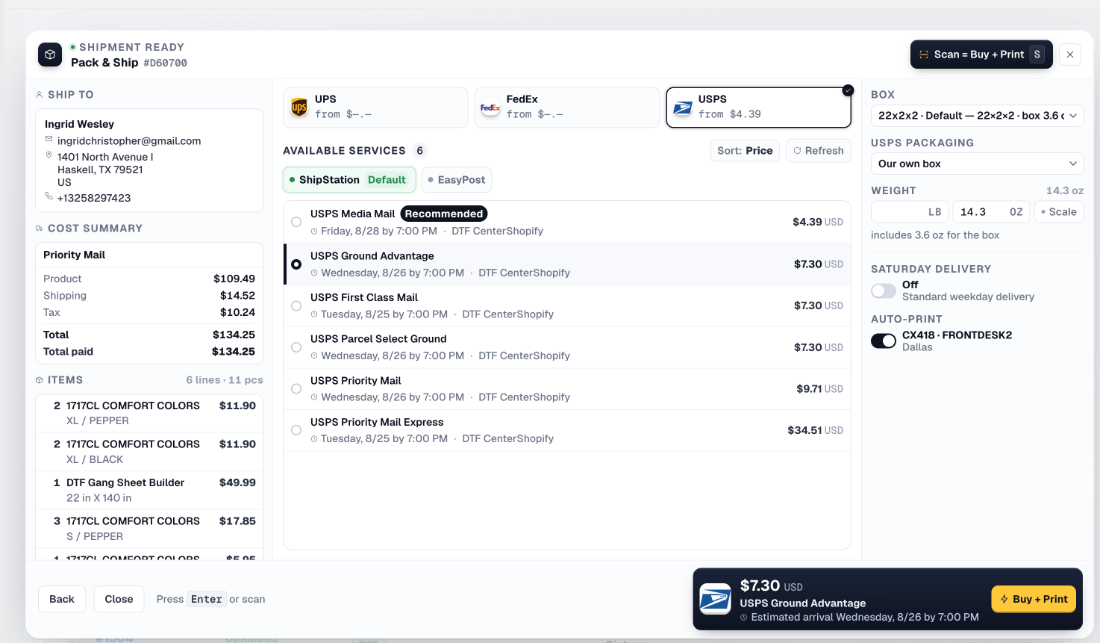Click the S / PEPPER Comfort Colors item
The height and width of the screenshot is (643, 1100).
(149, 529)
